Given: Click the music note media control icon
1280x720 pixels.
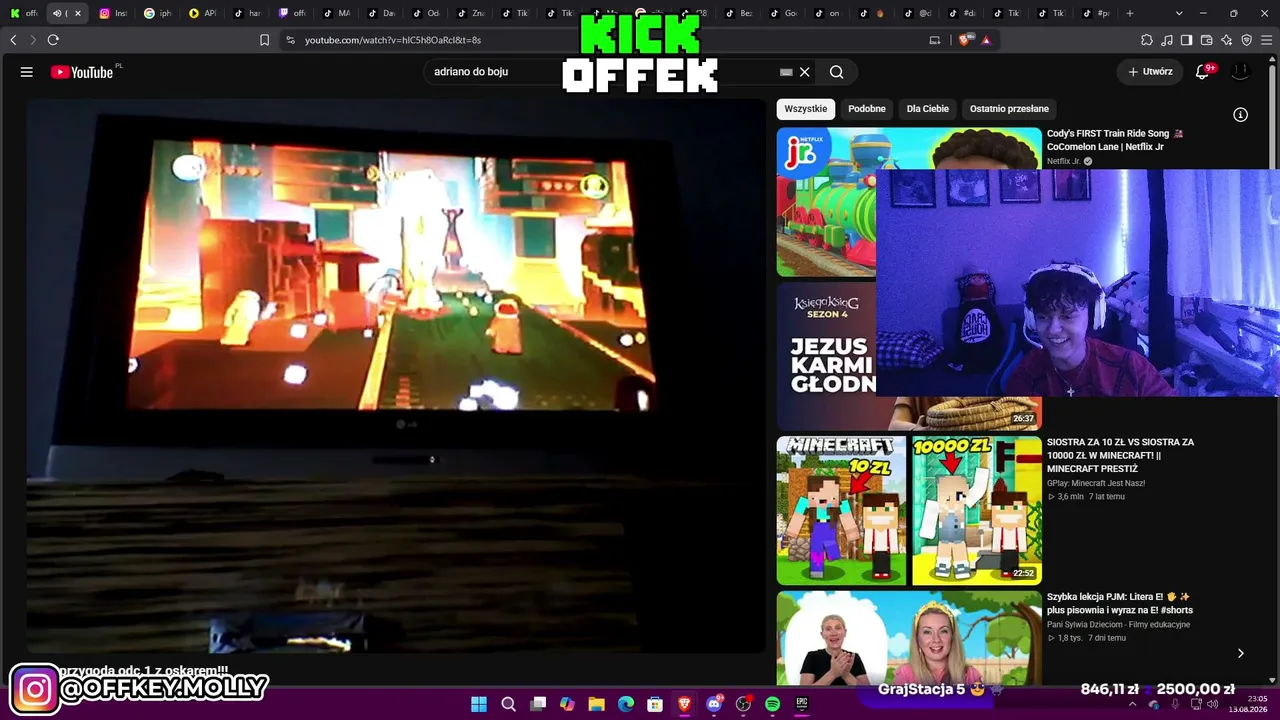Looking at the screenshot, I should click(1167, 40).
